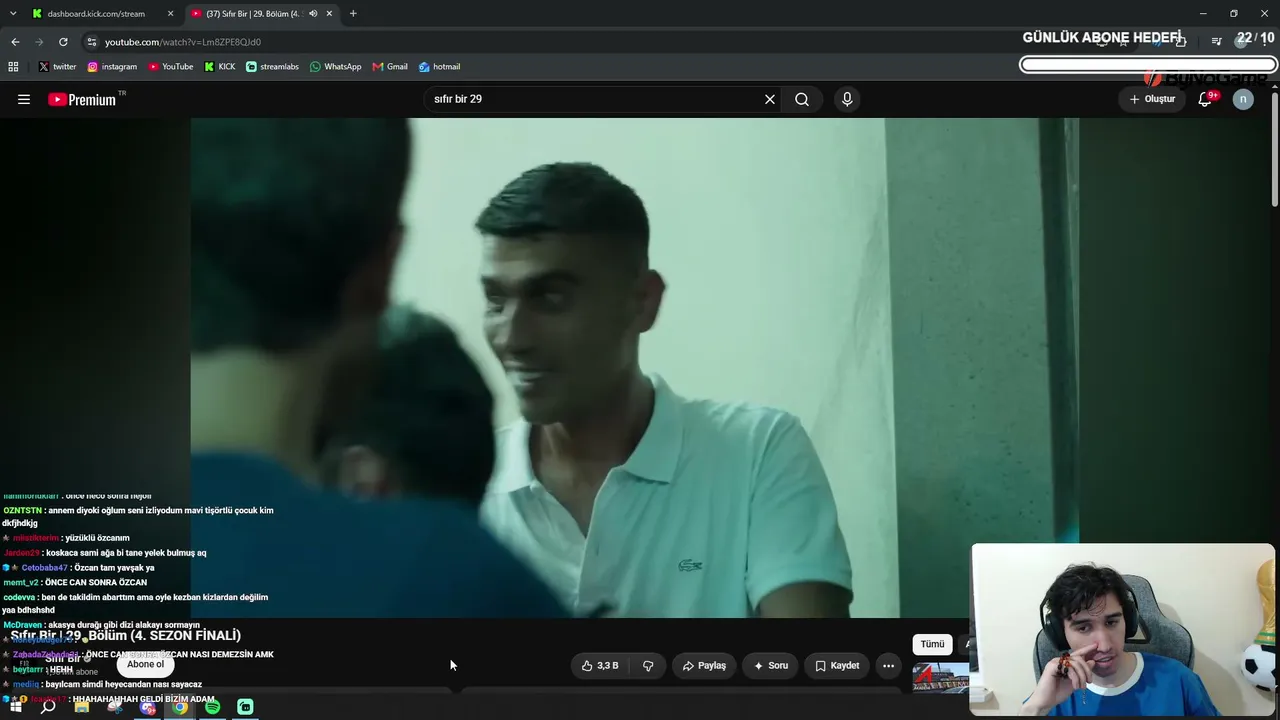Click the page vertical scrollbar
The image size is (1280, 720).
[x=1275, y=150]
